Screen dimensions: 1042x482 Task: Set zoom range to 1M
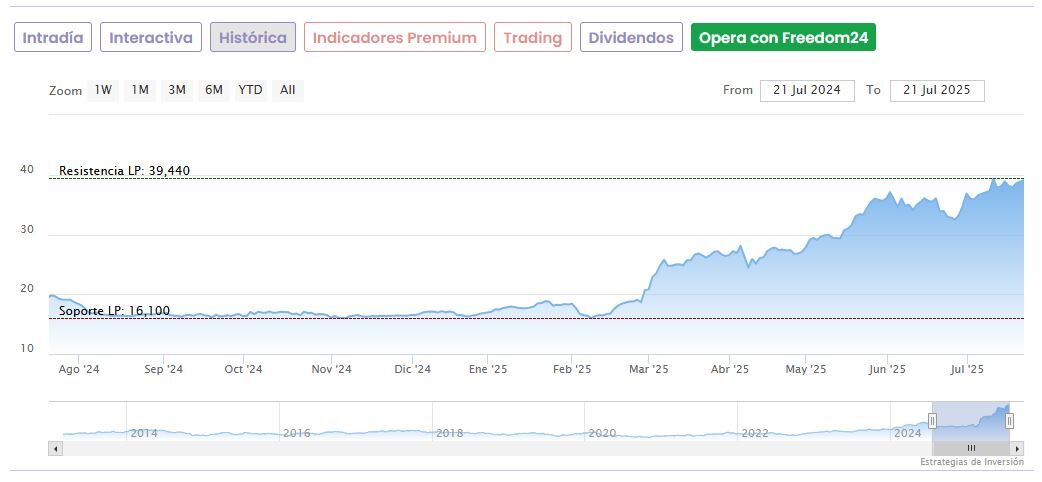pos(140,90)
